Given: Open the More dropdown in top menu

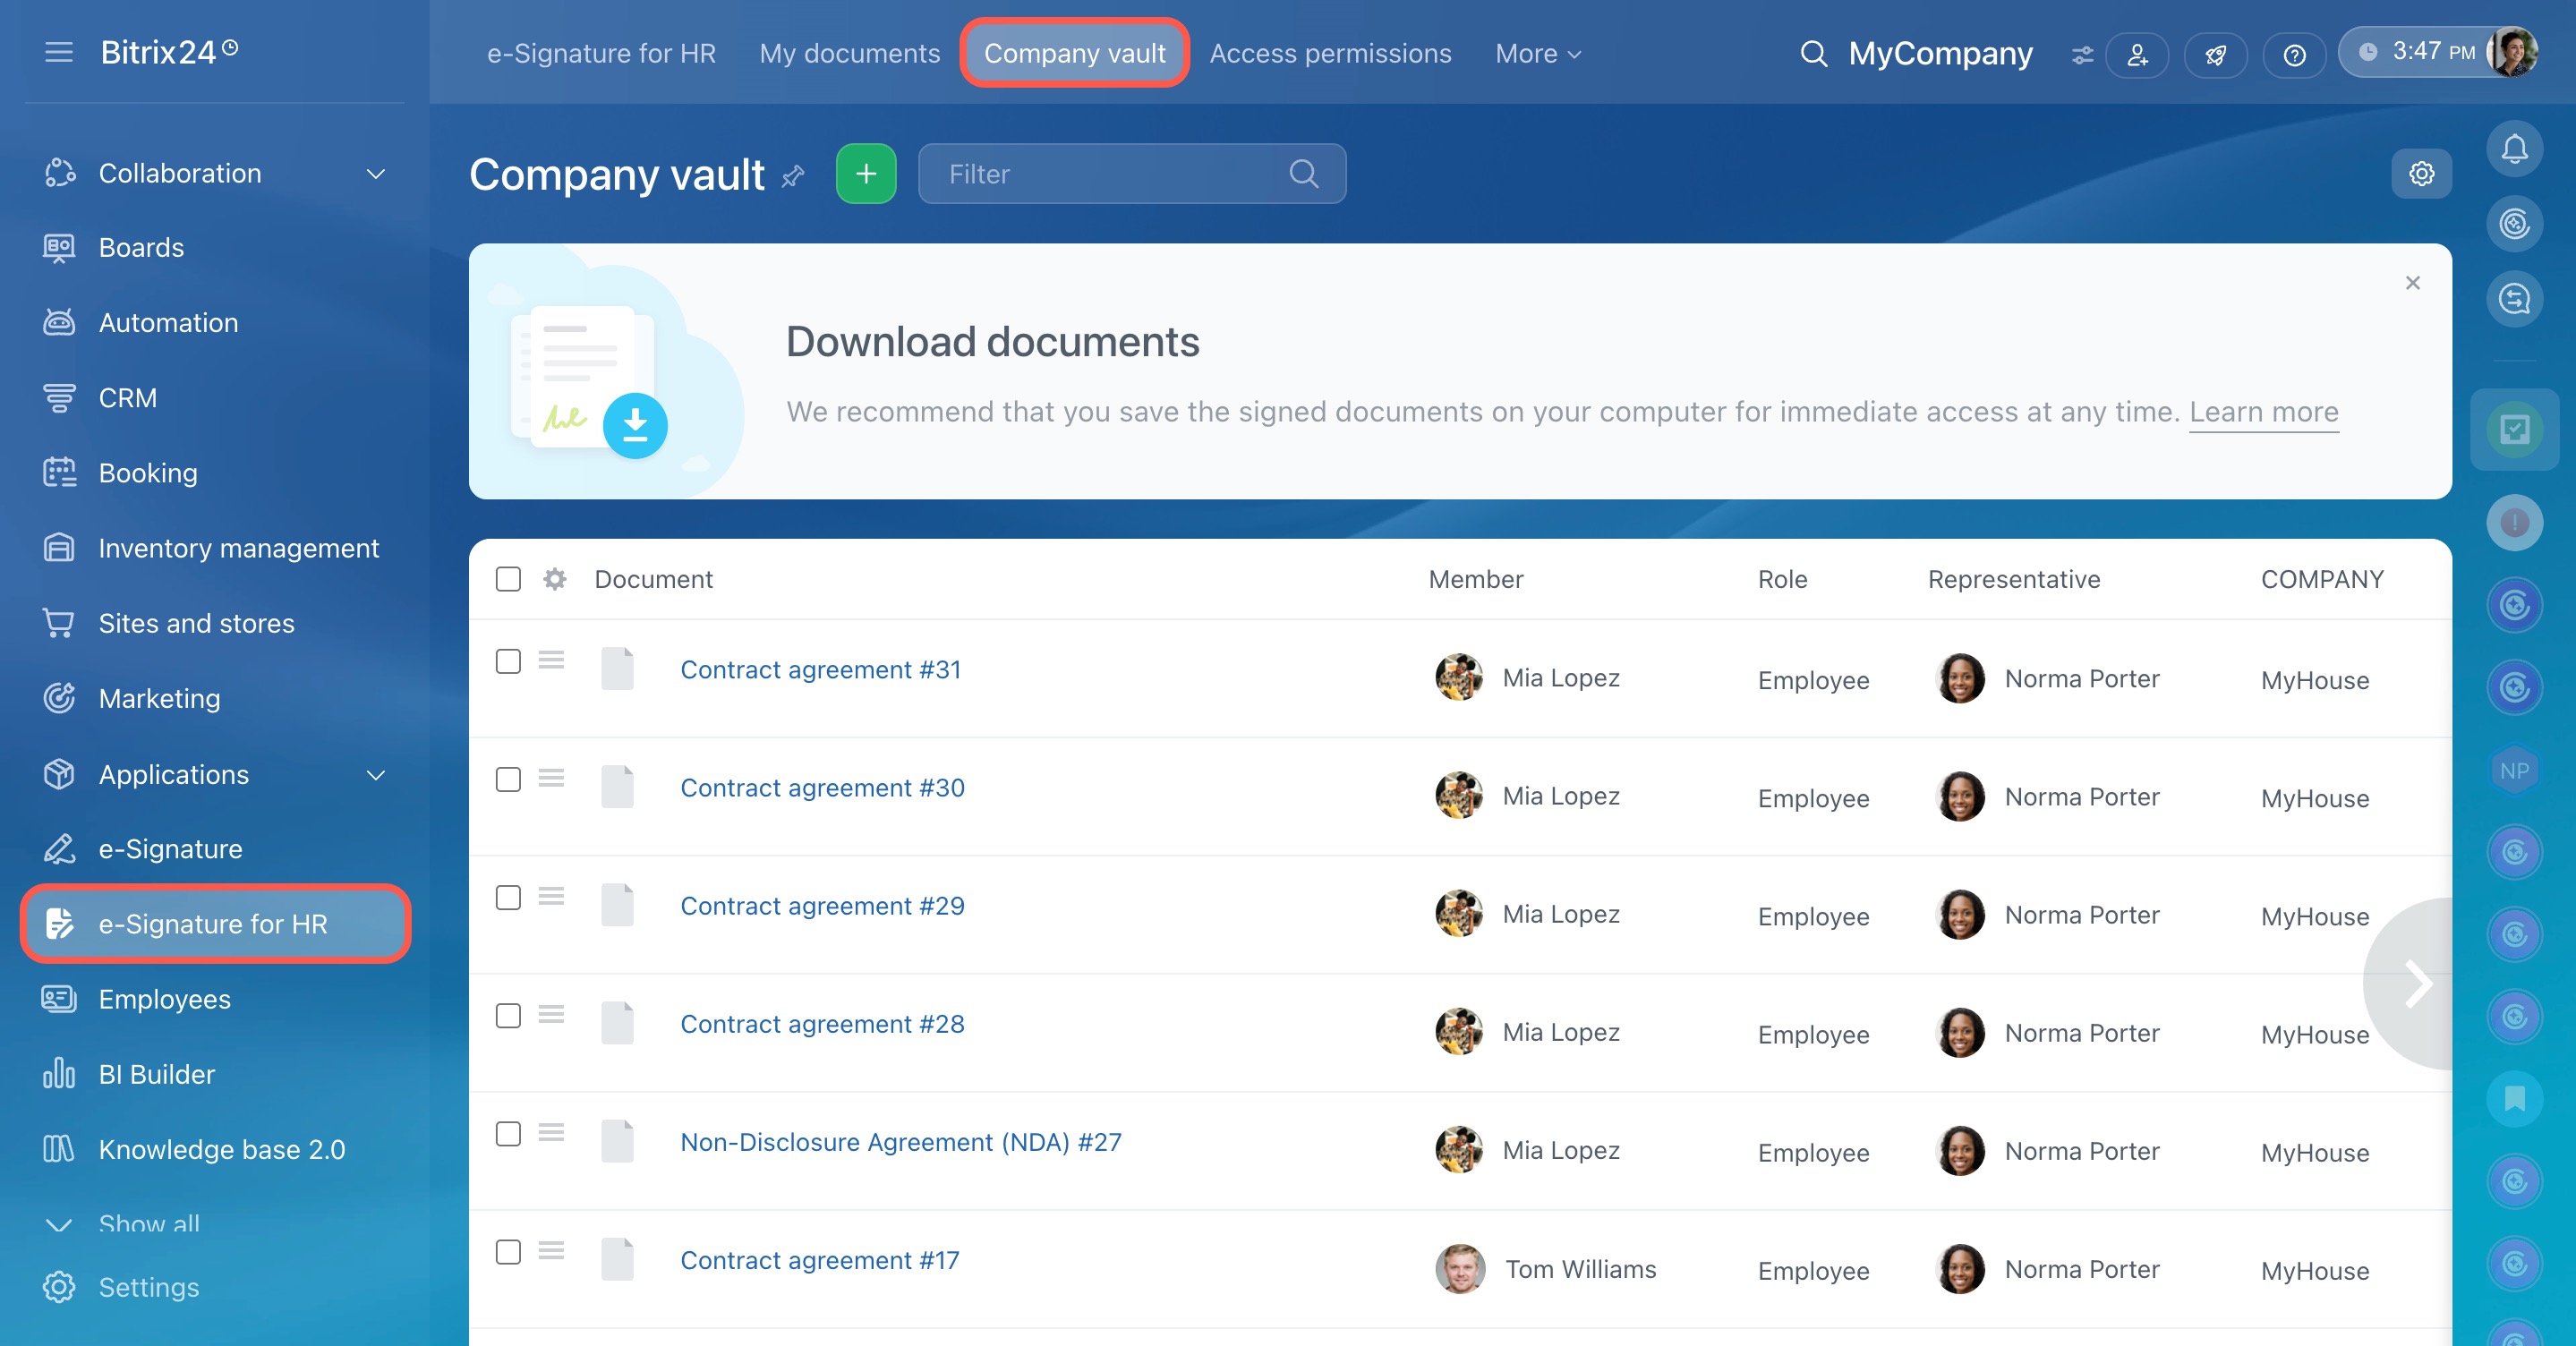Looking at the screenshot, I should click(x=1538, y=53).
